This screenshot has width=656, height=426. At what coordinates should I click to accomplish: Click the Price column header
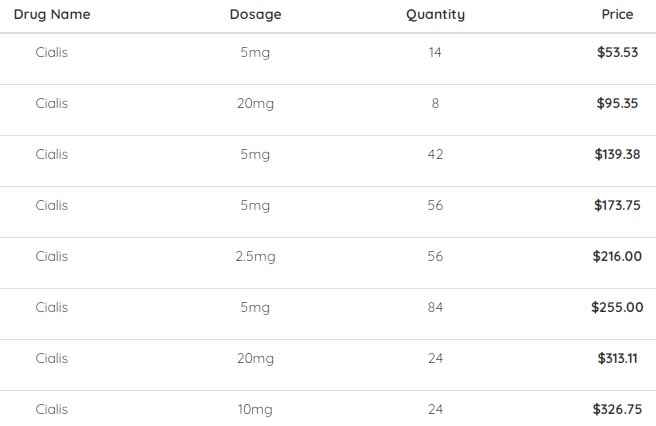pyautogui.click(x=617, y=15)
